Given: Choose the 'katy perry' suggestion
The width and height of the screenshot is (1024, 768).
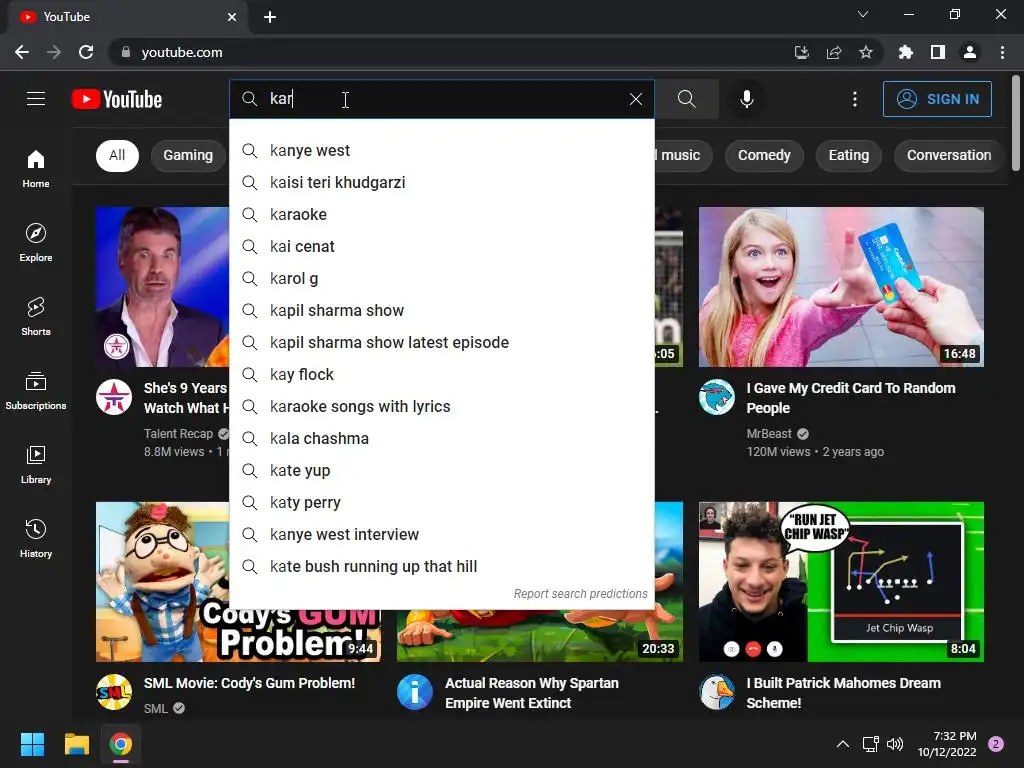Looking at the screenshot, I should (441, 502).
